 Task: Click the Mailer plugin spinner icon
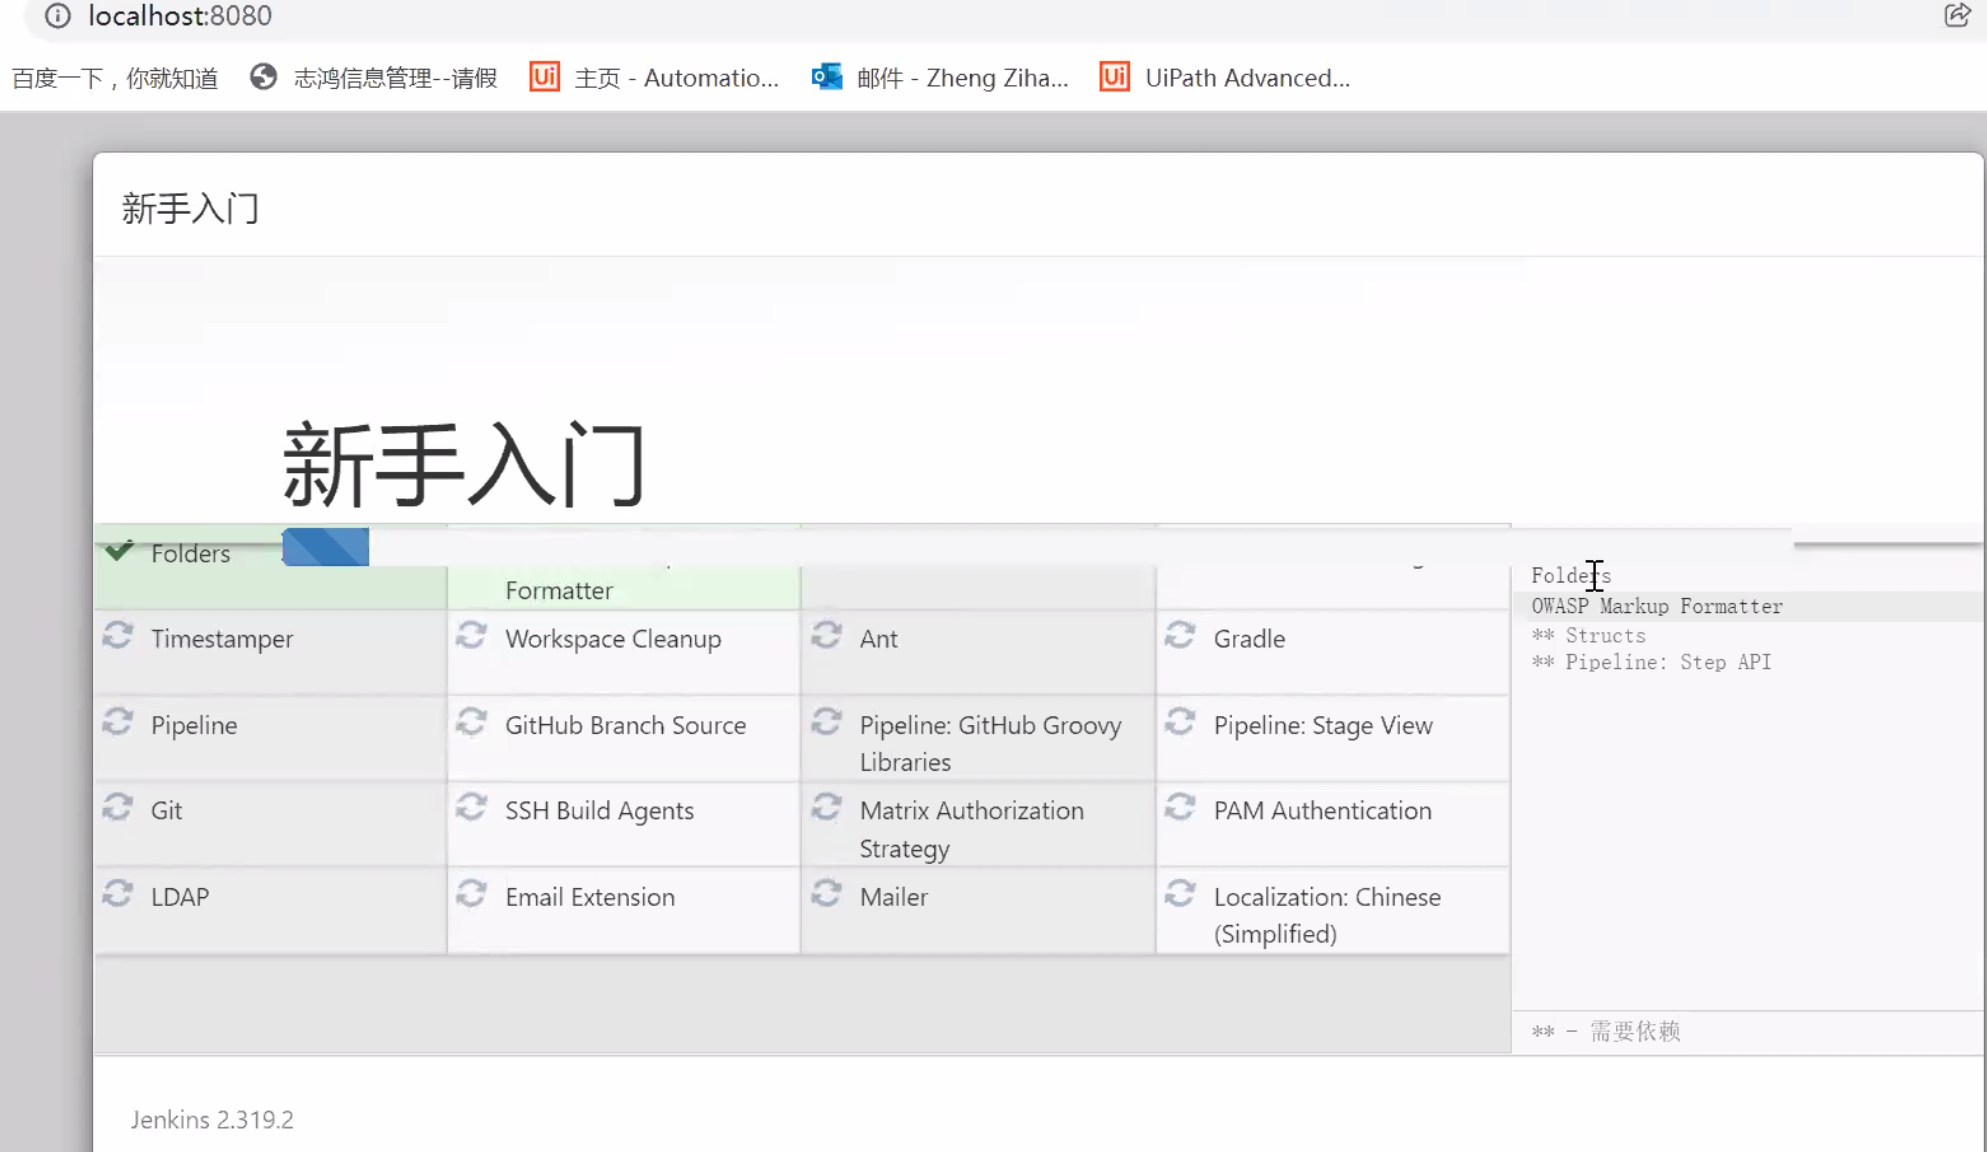(827, 893)
